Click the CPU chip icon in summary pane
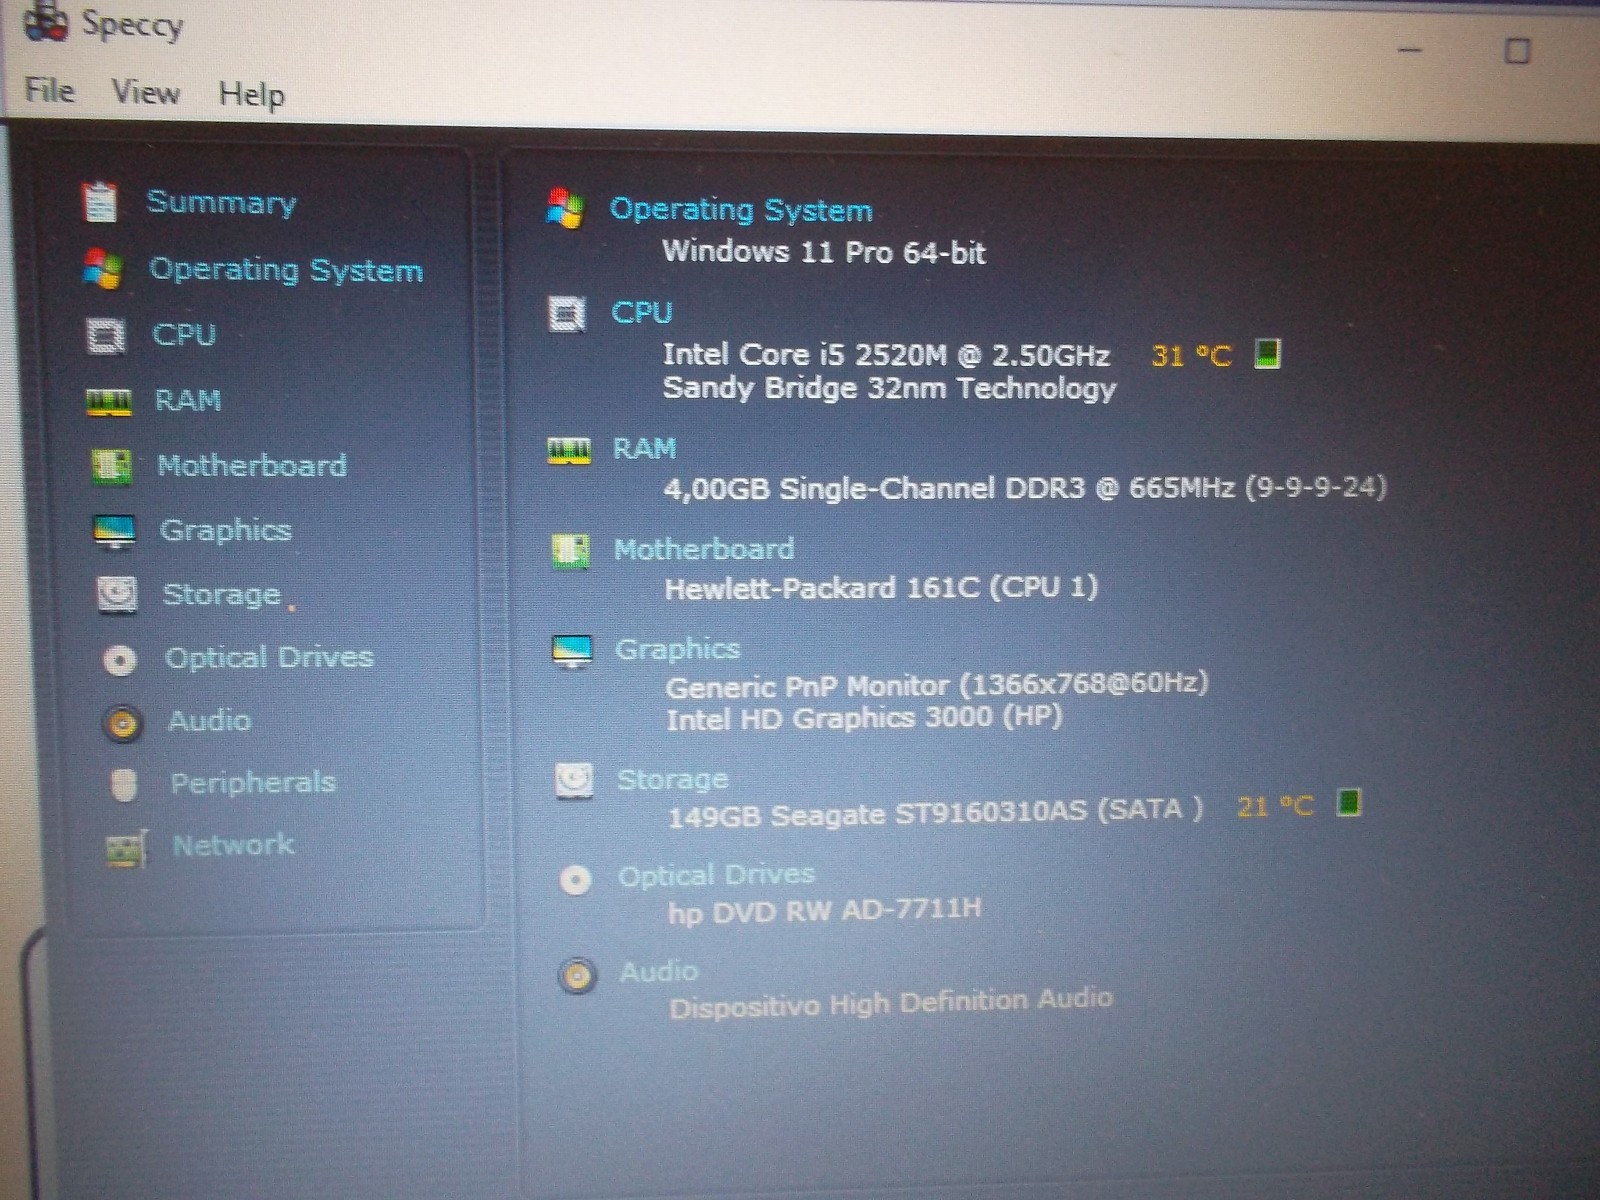 point(567,314)
